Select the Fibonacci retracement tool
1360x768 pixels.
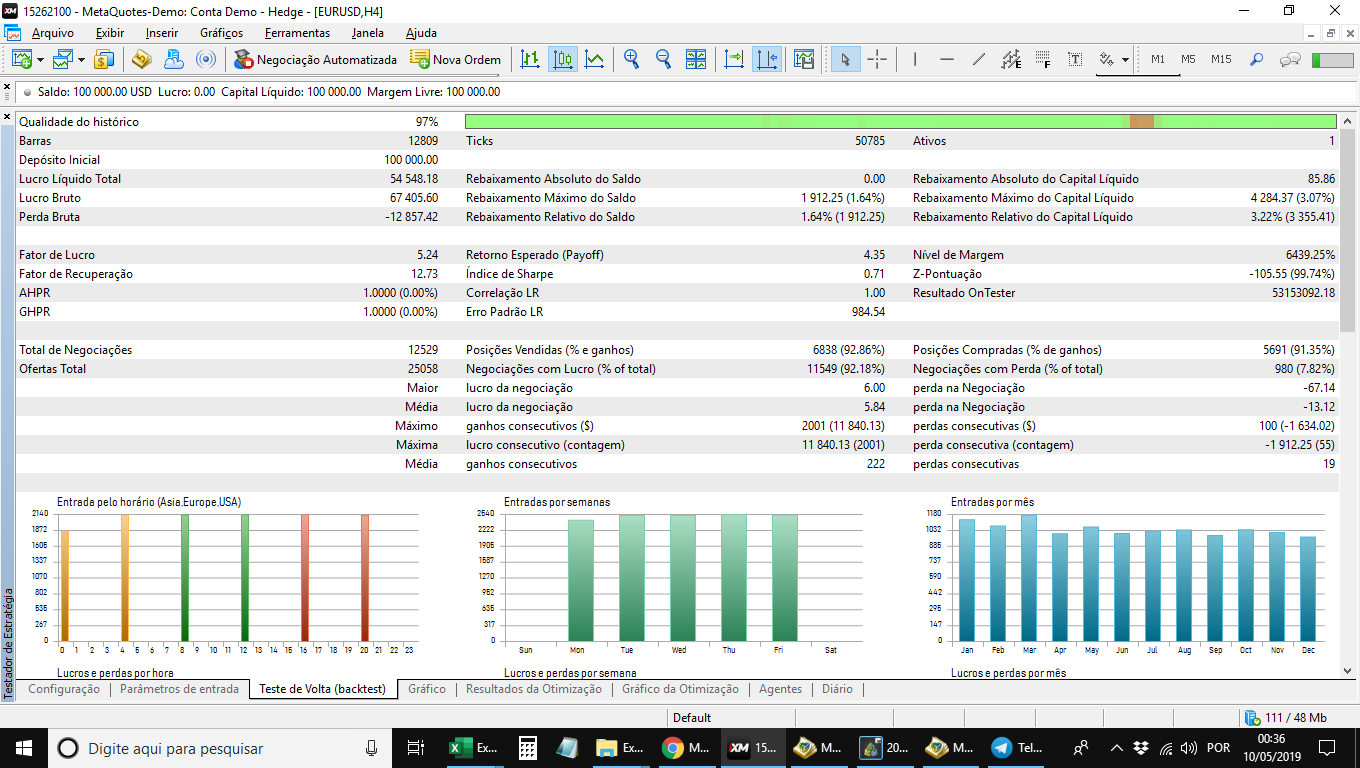[1043, 60]
